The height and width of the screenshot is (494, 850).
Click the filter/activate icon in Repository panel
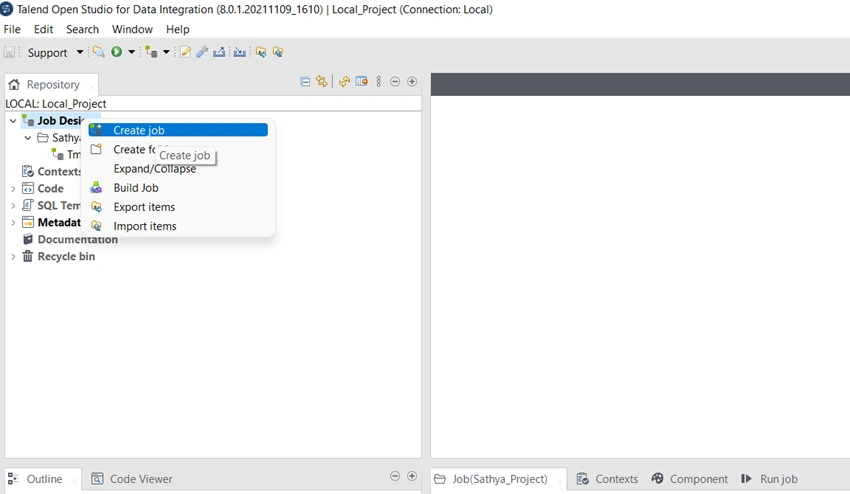pyautogui.click(x=362, y=81)
